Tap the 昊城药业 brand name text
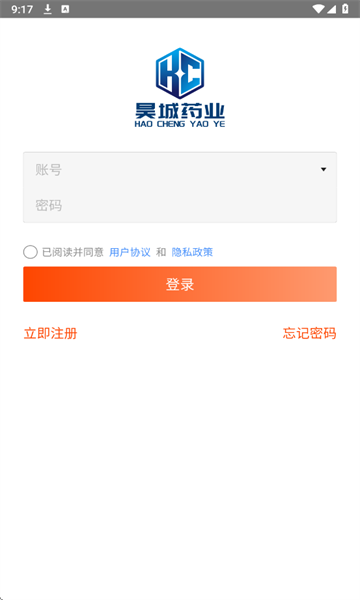 [180, 111]
